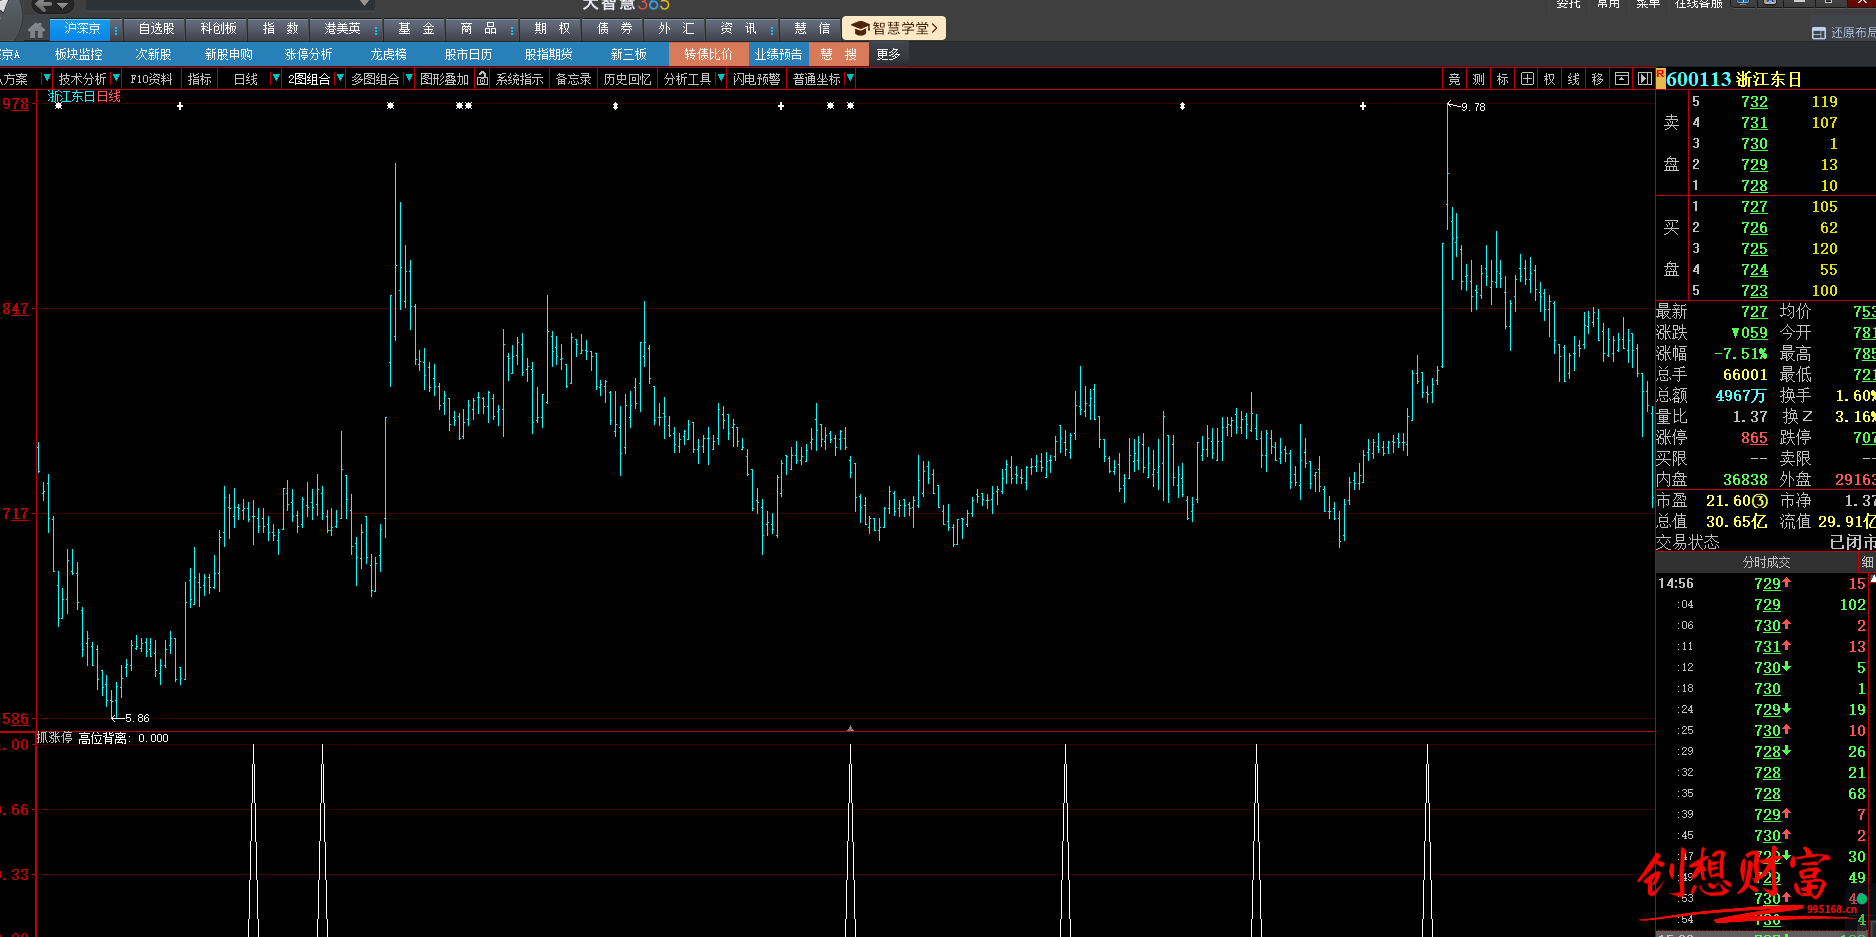Click the 备忘录 toolbar item
1876x937 pixels.
[574, 79]
